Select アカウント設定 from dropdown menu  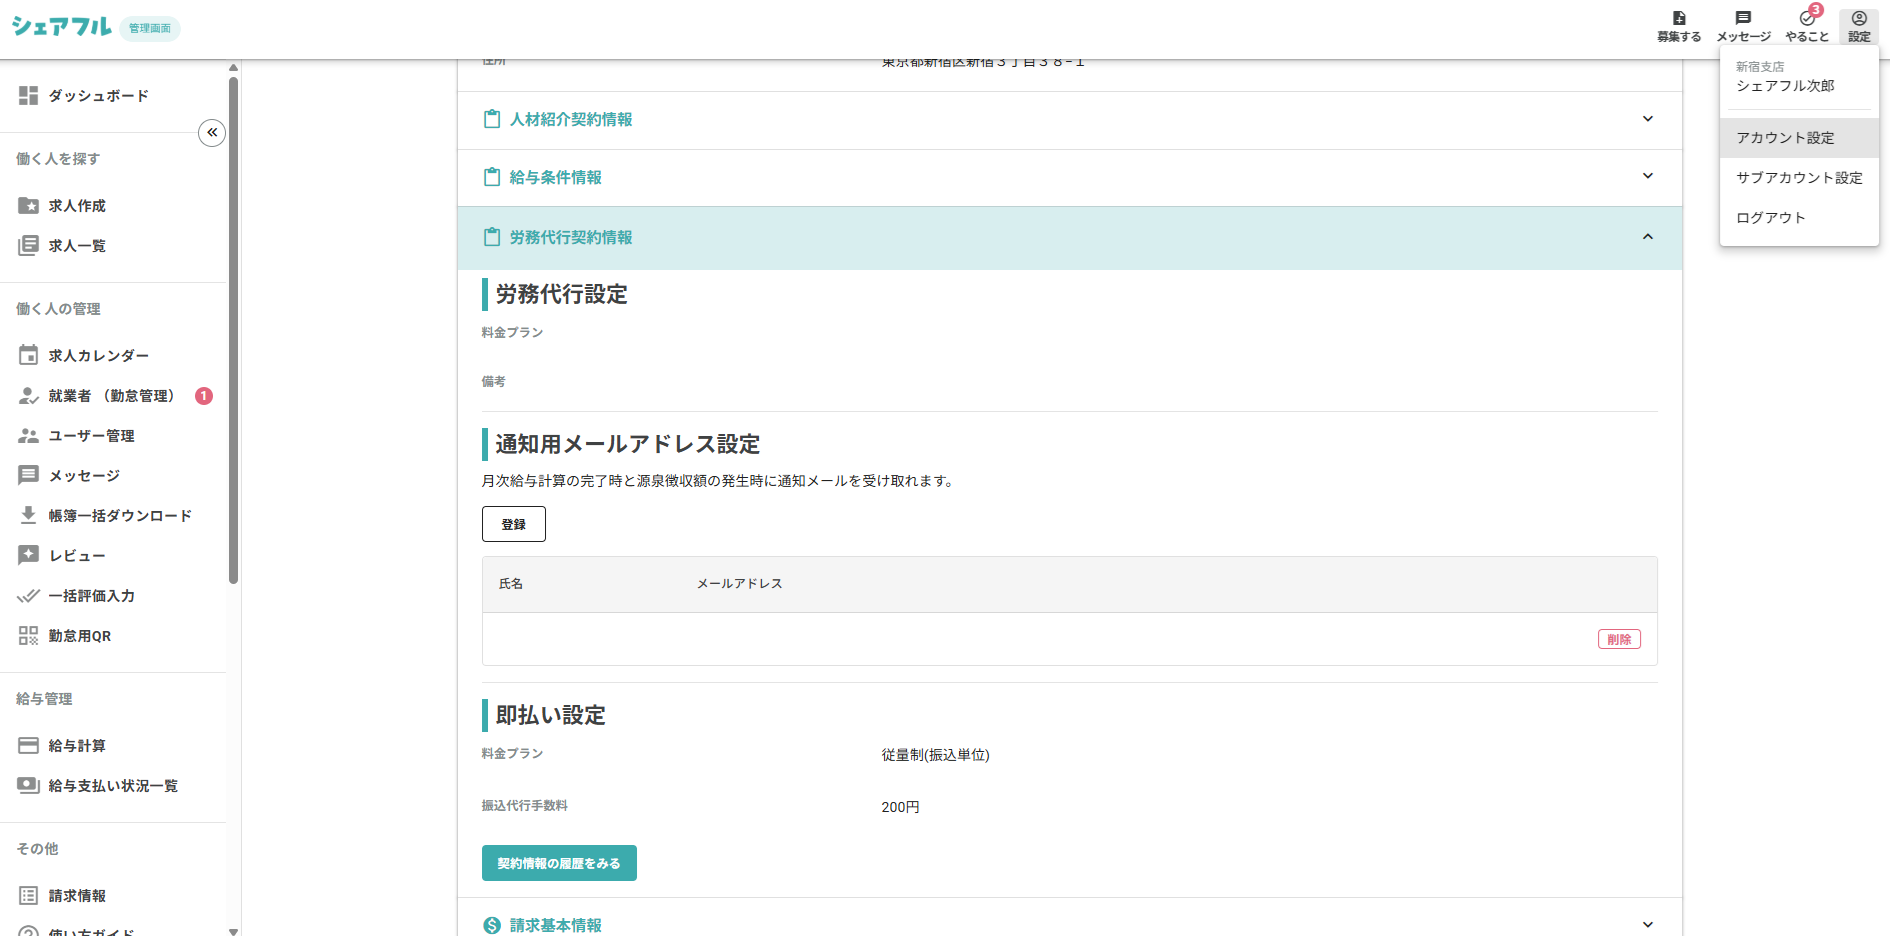pyautogui.click(x=1785, y=138)
